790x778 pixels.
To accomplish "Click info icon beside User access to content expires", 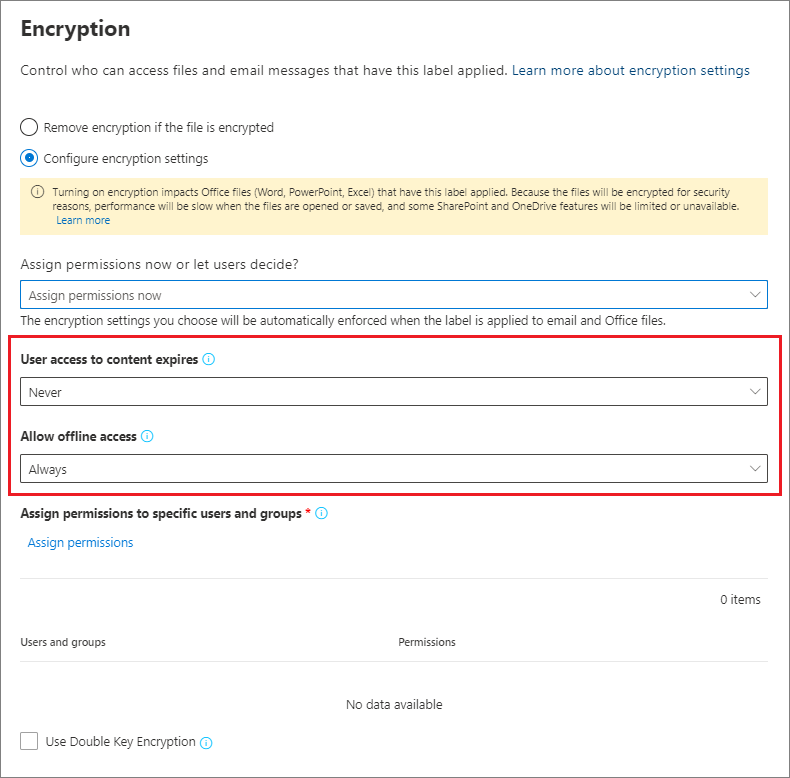I will click(x=208, y=359).
